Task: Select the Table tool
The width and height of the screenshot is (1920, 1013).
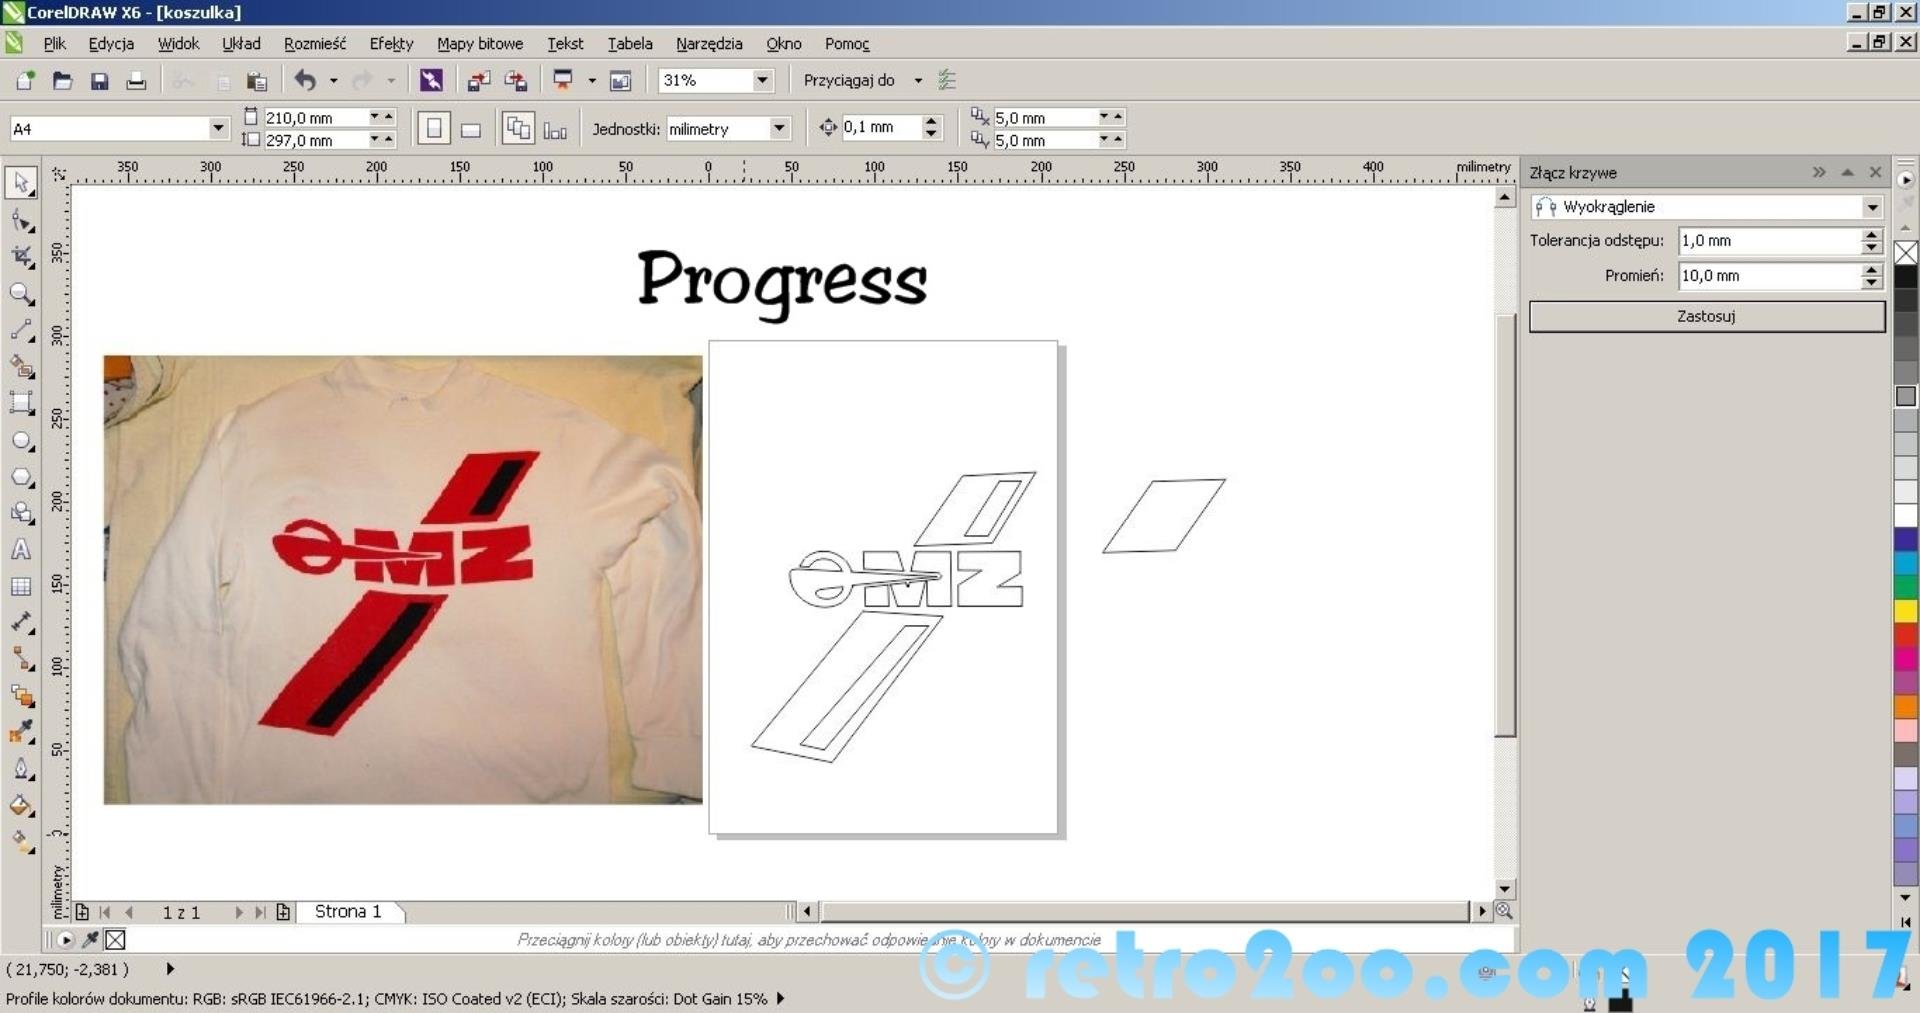Action: coord(20,587)
